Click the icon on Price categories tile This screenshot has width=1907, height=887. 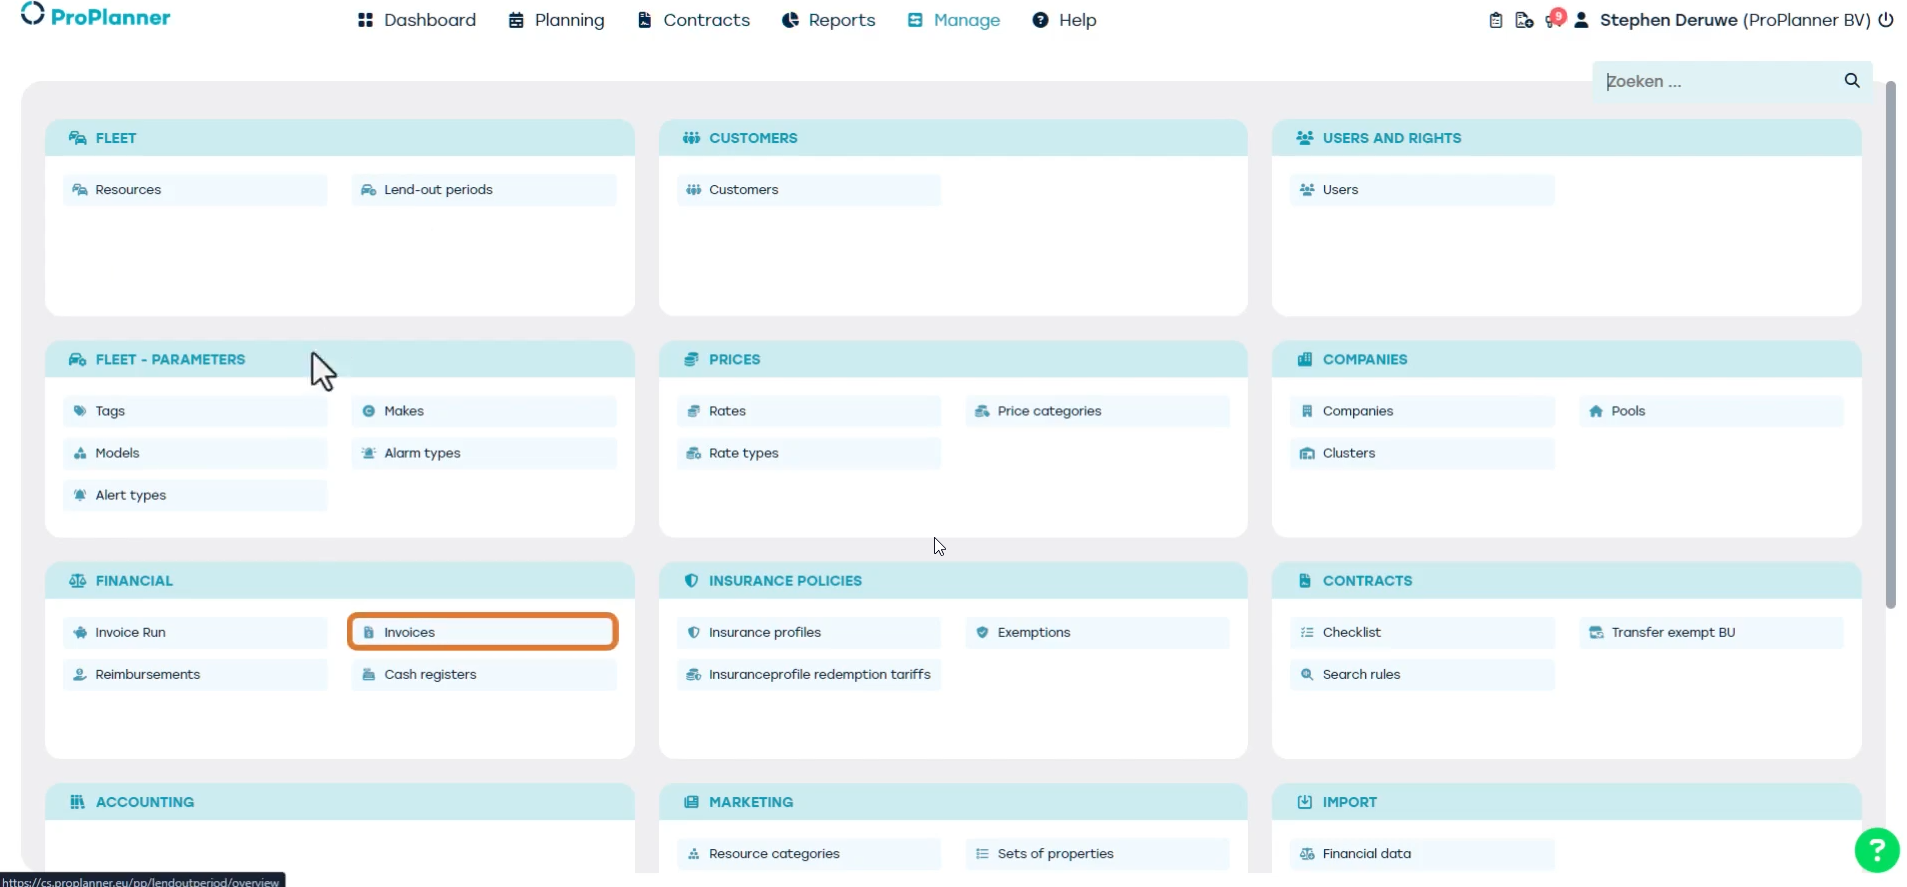(982, 411)
